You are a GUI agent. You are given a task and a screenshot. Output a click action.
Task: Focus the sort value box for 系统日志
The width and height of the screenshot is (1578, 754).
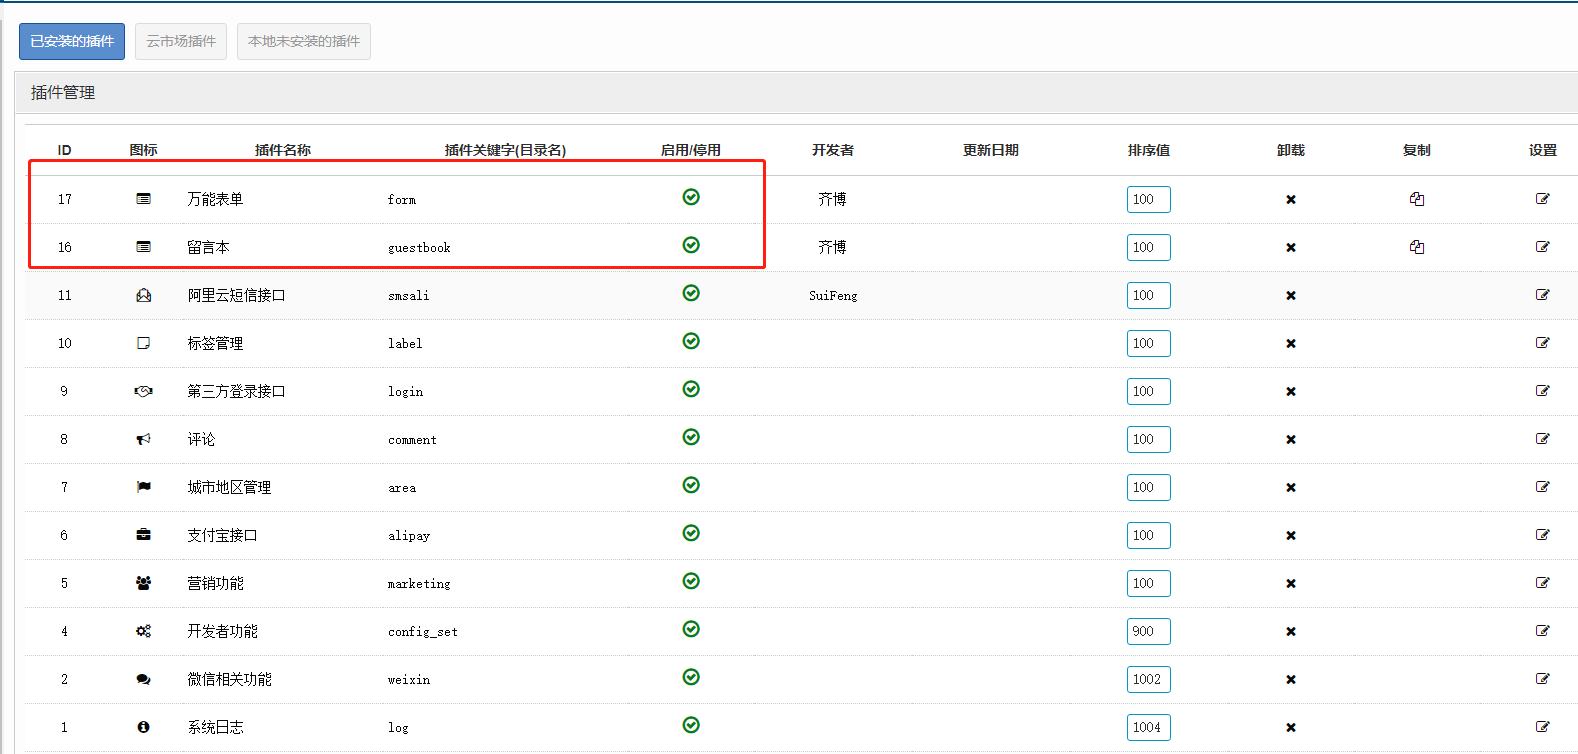coord(1148,727)
